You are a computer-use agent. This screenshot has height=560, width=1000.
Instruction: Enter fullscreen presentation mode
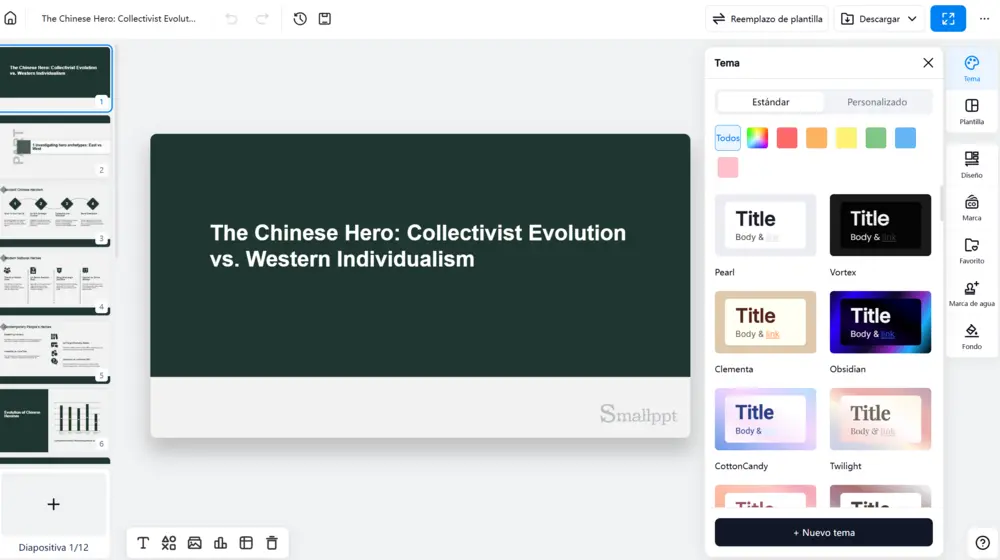(x=948, y=18)
